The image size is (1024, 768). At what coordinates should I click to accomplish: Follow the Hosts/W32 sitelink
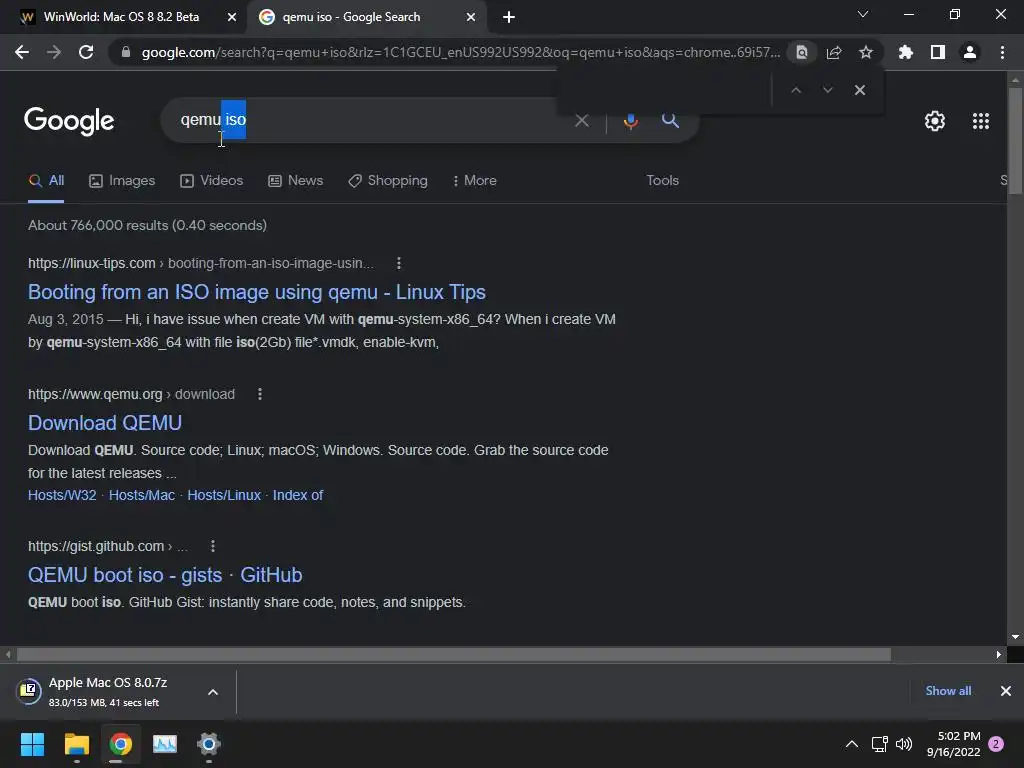(62, 495)
